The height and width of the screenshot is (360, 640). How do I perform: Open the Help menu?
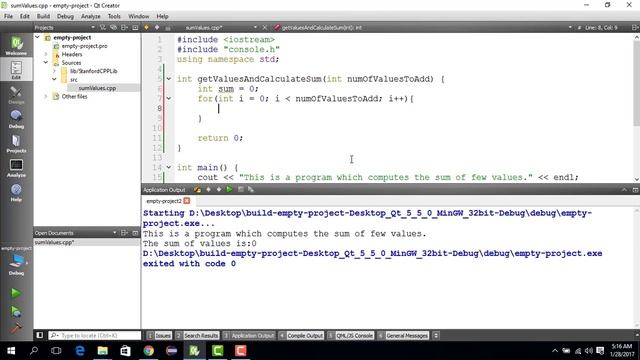point(162,16)
